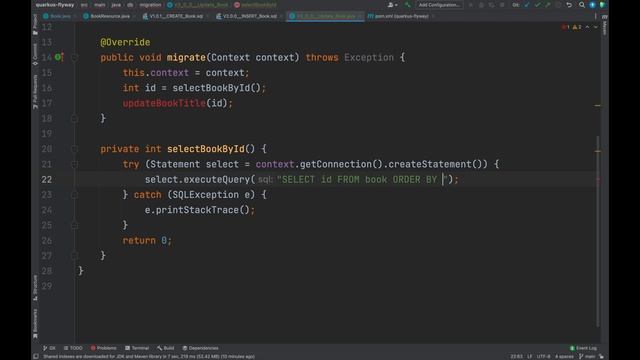640x360 pixels.
Task: Open the Maven tool window
Action: click(x=604, y=24)
